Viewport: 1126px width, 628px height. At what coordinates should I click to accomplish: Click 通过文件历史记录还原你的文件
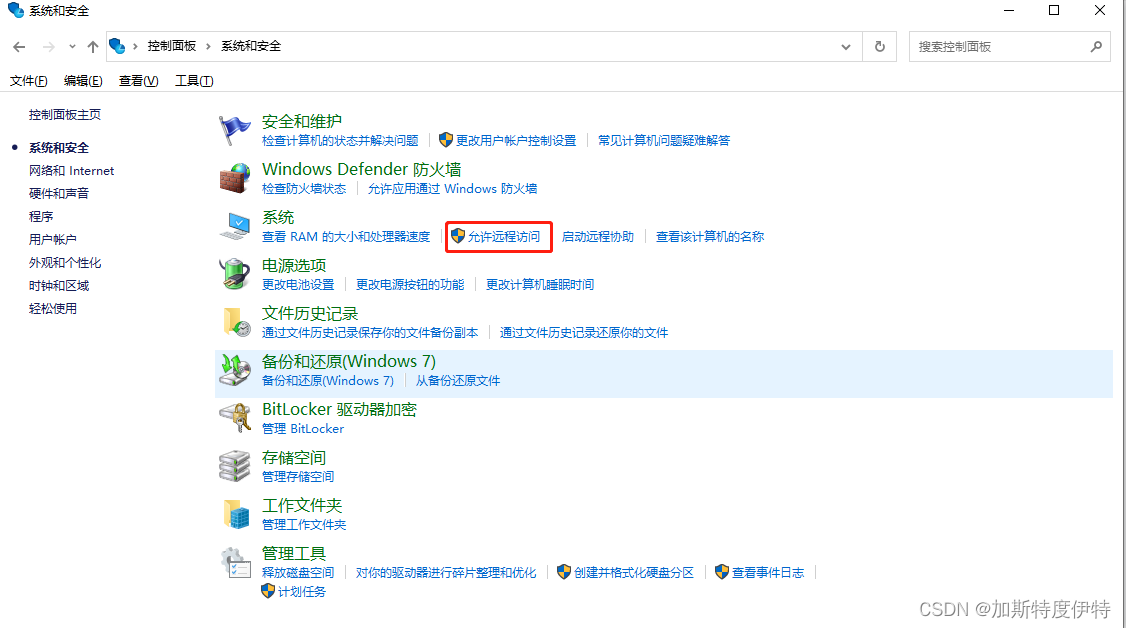[584, 333]
